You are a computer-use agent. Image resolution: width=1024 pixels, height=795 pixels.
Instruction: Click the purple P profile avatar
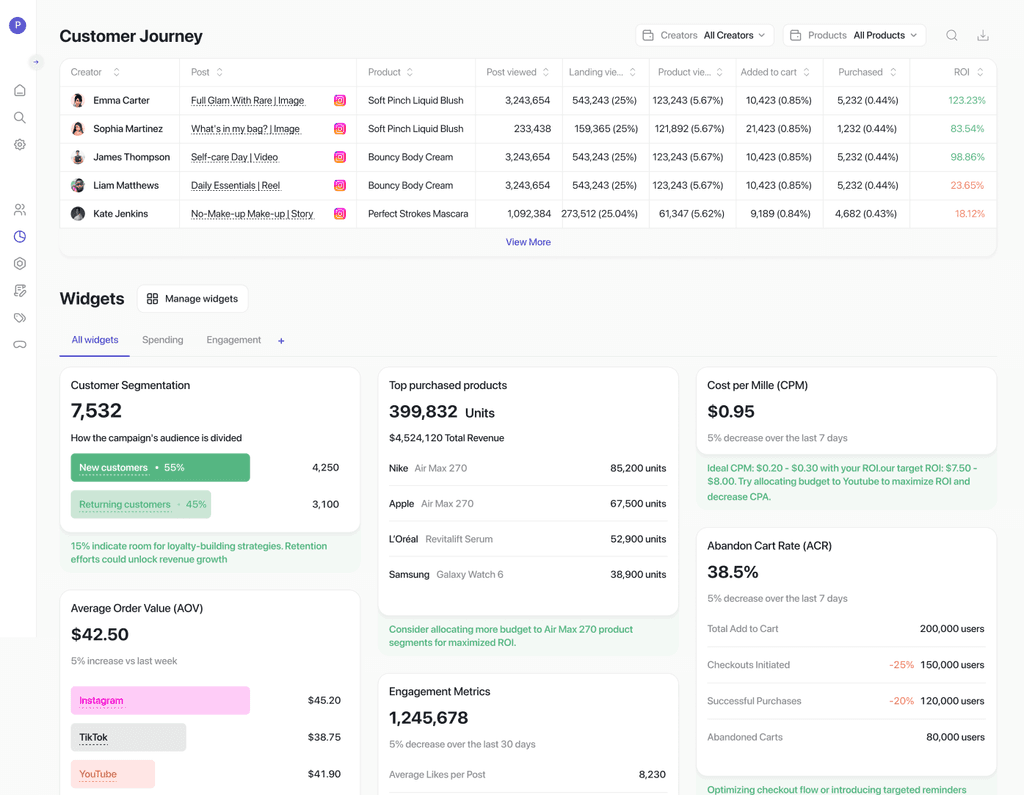(x=18, y=25)
